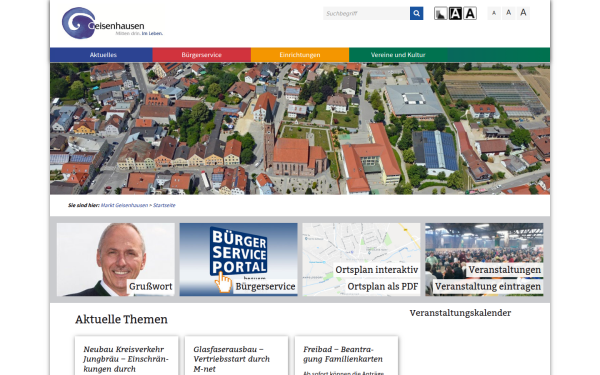Choose the medium font size A
This screenshot has width=600, height=375.
pos(508,13)
